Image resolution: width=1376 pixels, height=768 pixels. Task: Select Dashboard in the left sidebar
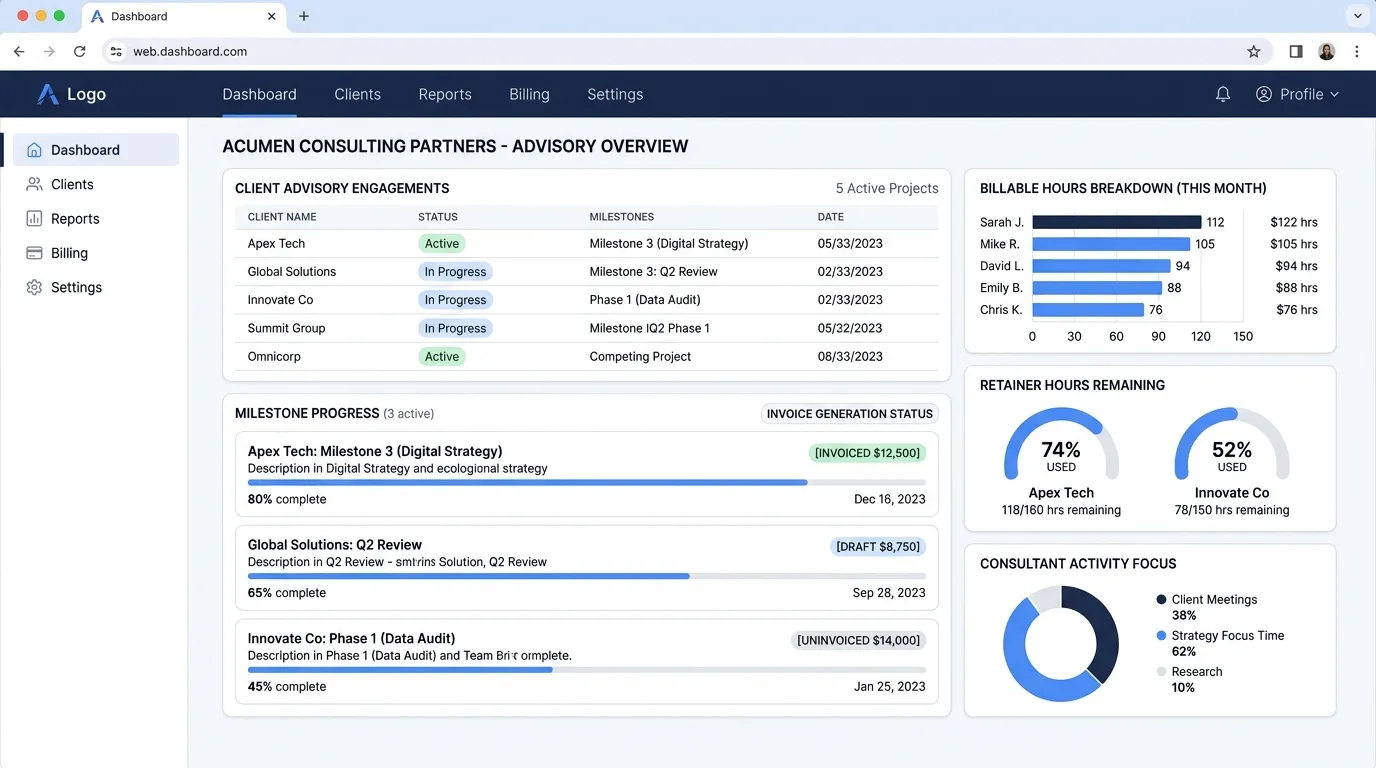point(96,150)
